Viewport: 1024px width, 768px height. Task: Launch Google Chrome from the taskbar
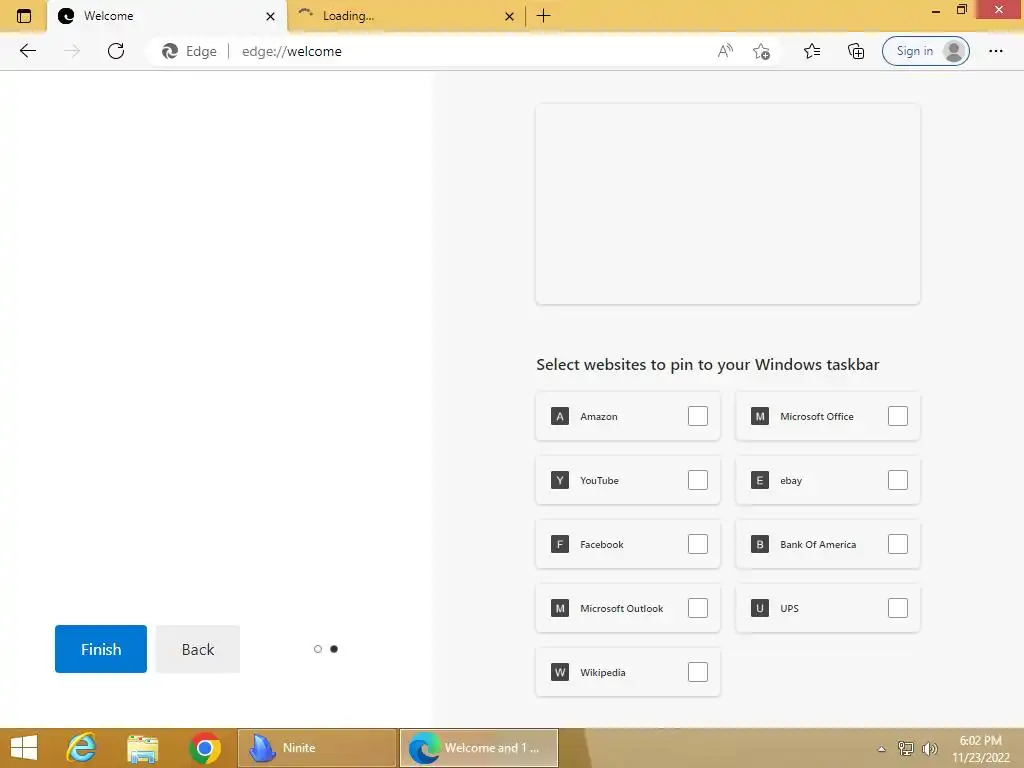point(204,748)
